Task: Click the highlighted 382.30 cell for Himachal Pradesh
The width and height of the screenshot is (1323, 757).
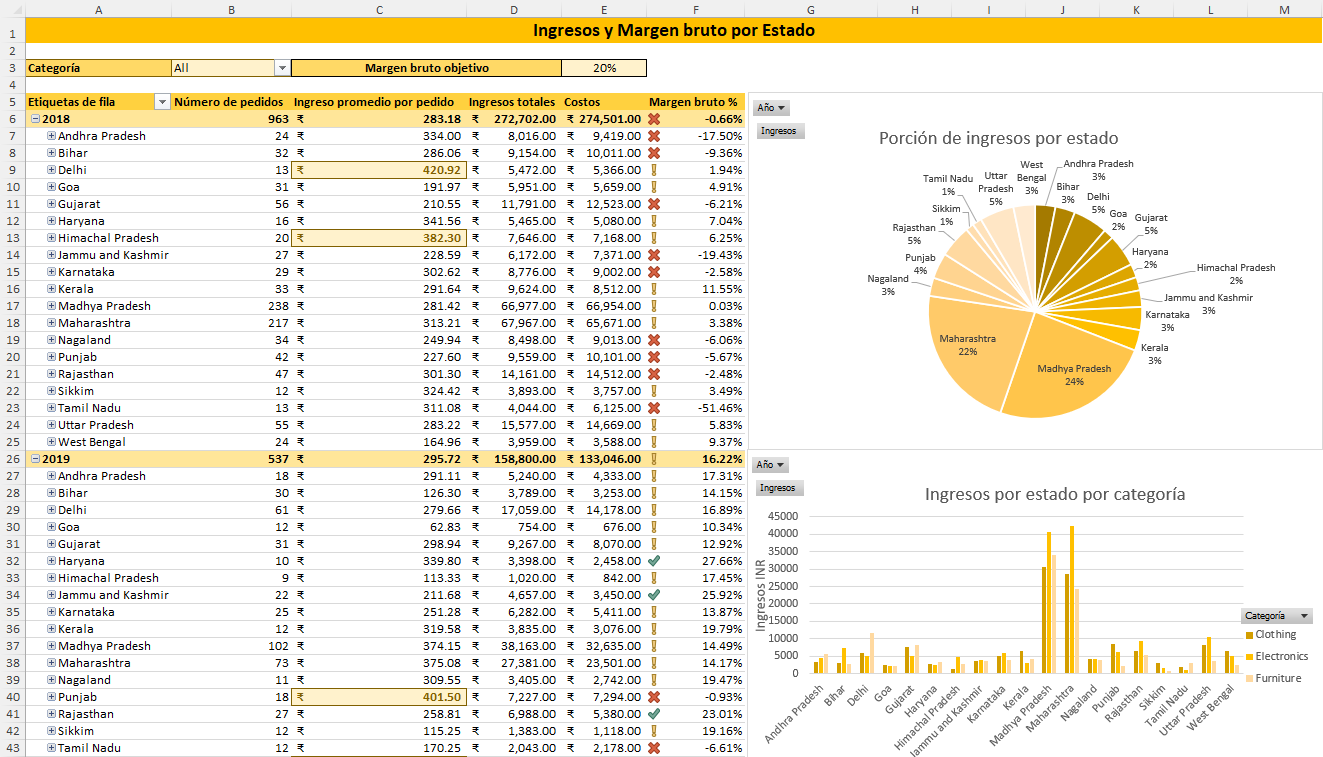Action: point(379,238)
